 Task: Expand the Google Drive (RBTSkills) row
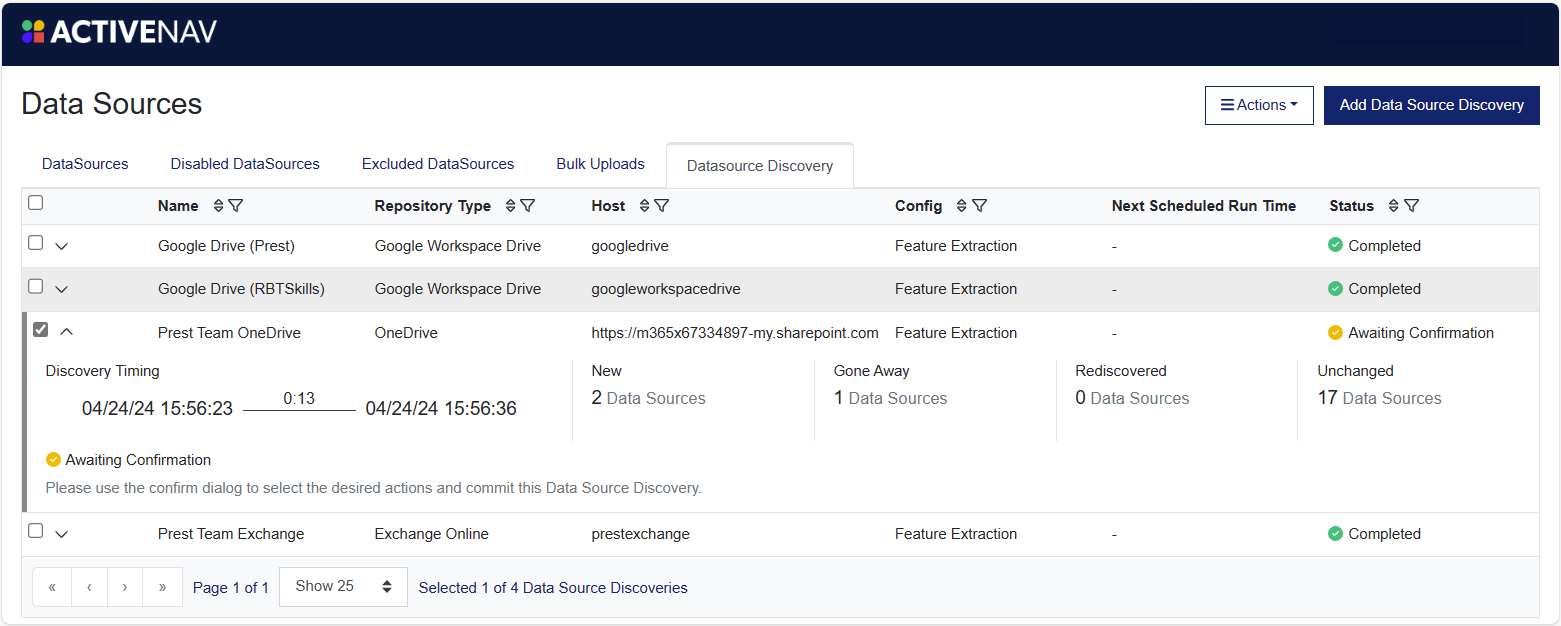[61, 289]
